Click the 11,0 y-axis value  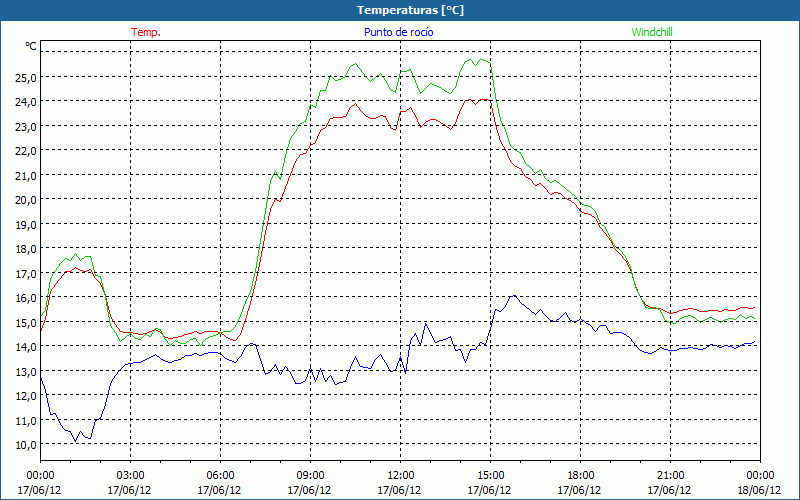click(25, 420)
